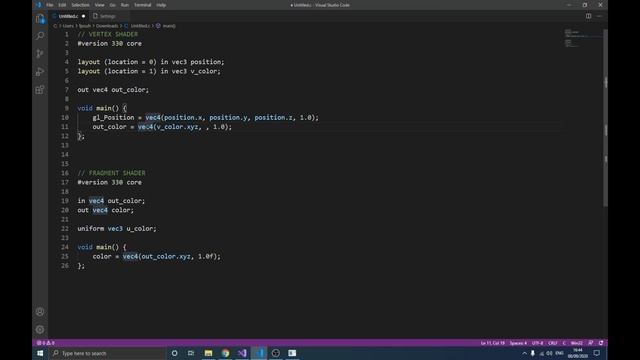The height and width of the screenshot is (360, 640).
Task: Click UTF-8 encoding in status bar
Action: point(537,343)
